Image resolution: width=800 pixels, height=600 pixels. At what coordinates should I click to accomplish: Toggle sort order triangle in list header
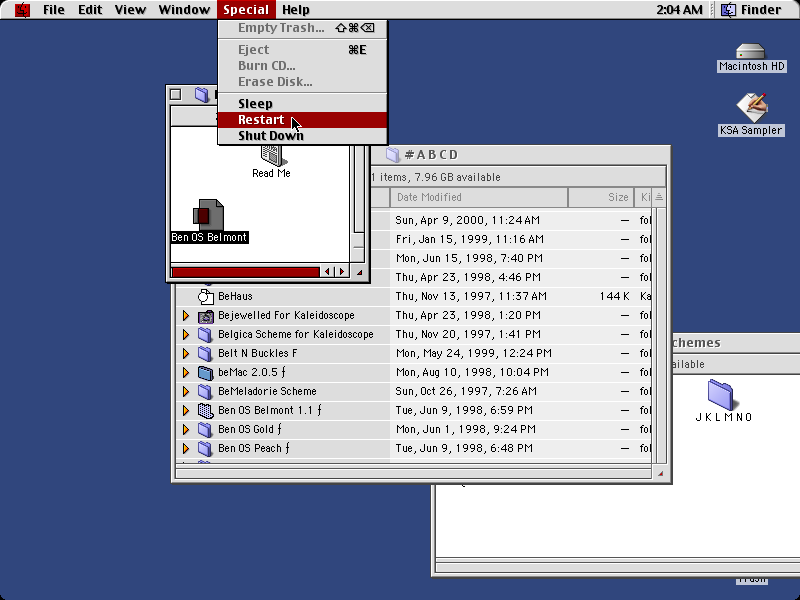(x=659, y=197)
